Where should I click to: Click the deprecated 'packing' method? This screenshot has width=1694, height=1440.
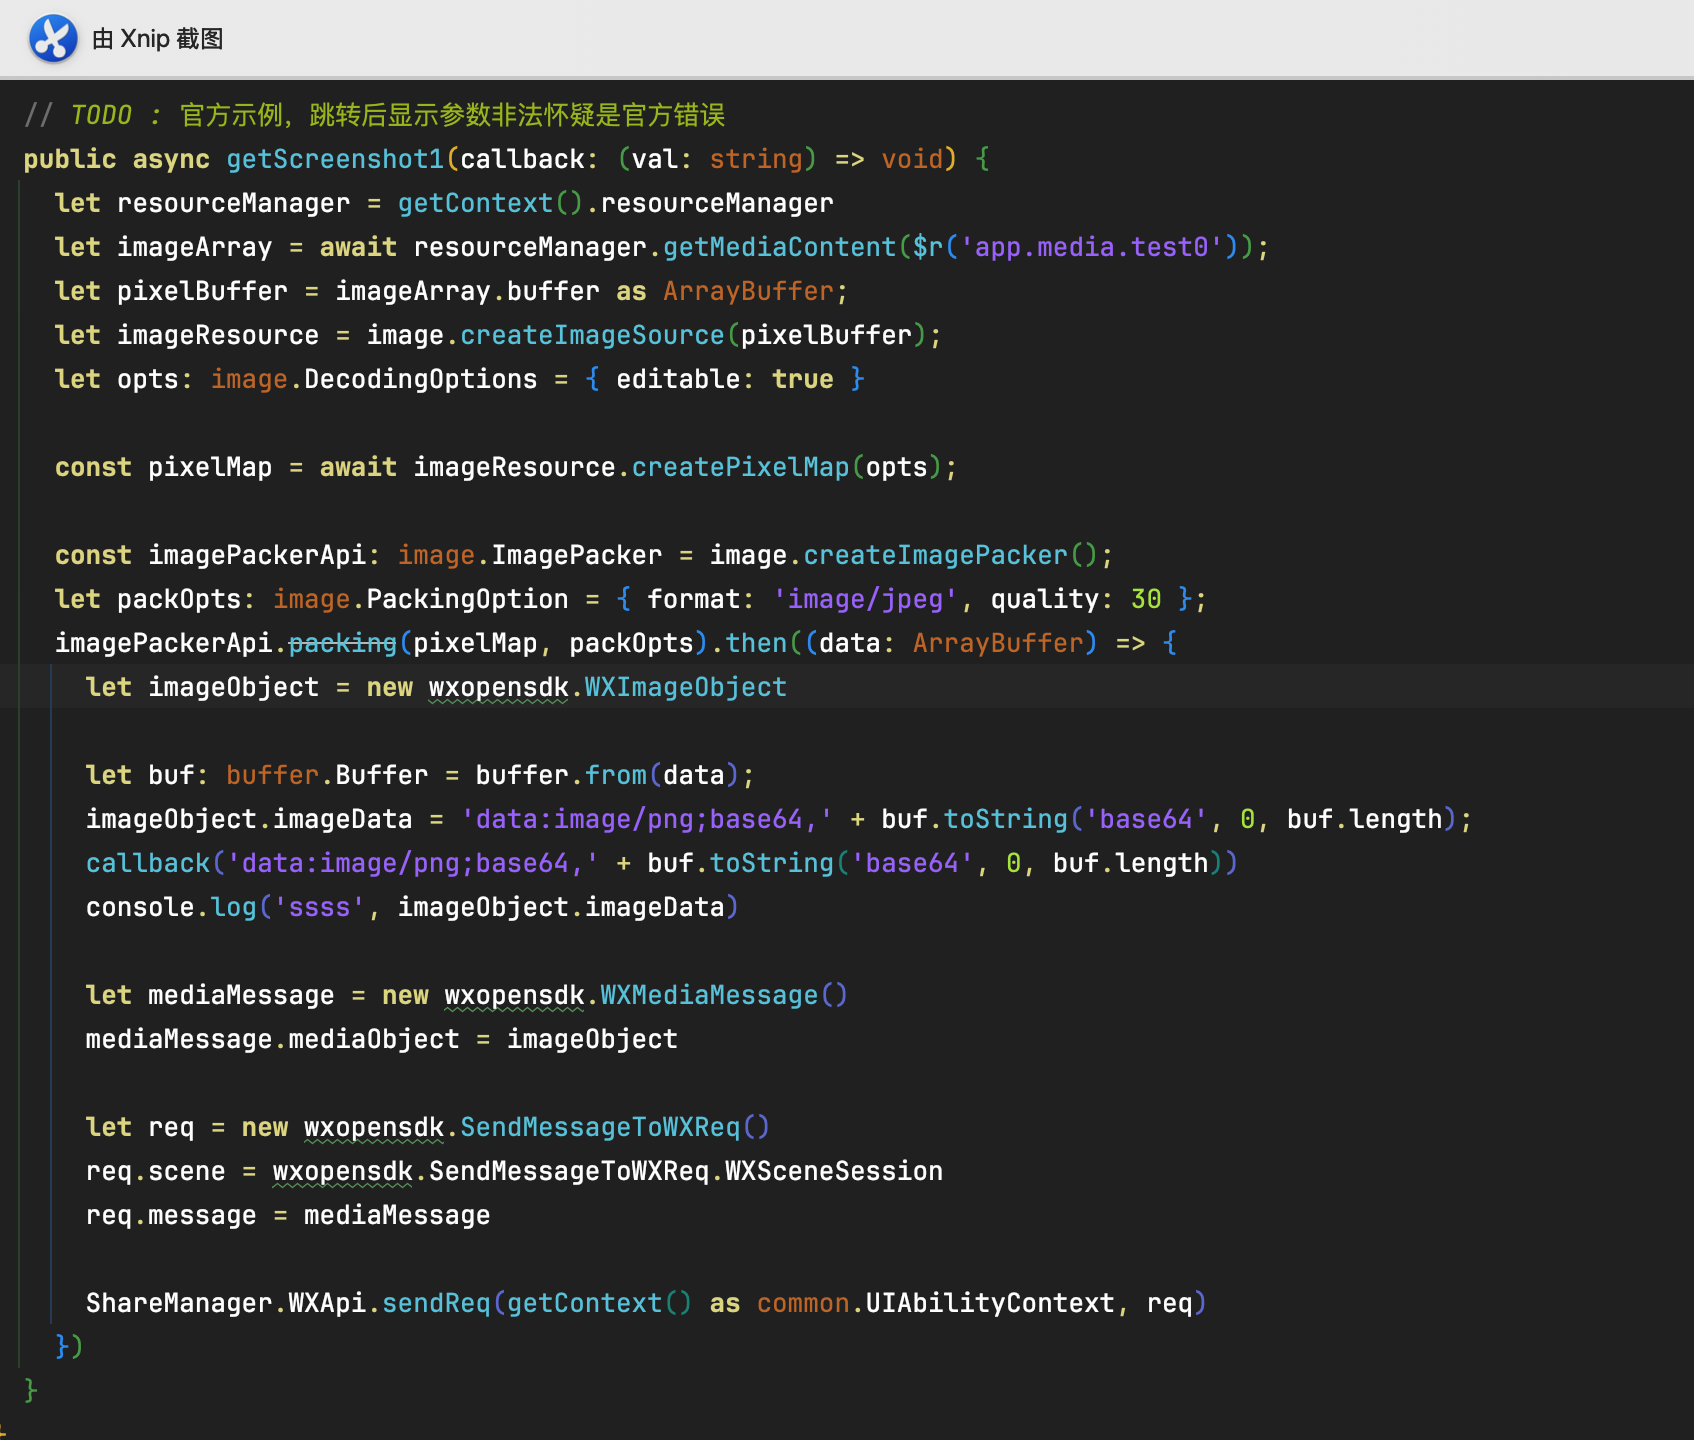[343, 643]
